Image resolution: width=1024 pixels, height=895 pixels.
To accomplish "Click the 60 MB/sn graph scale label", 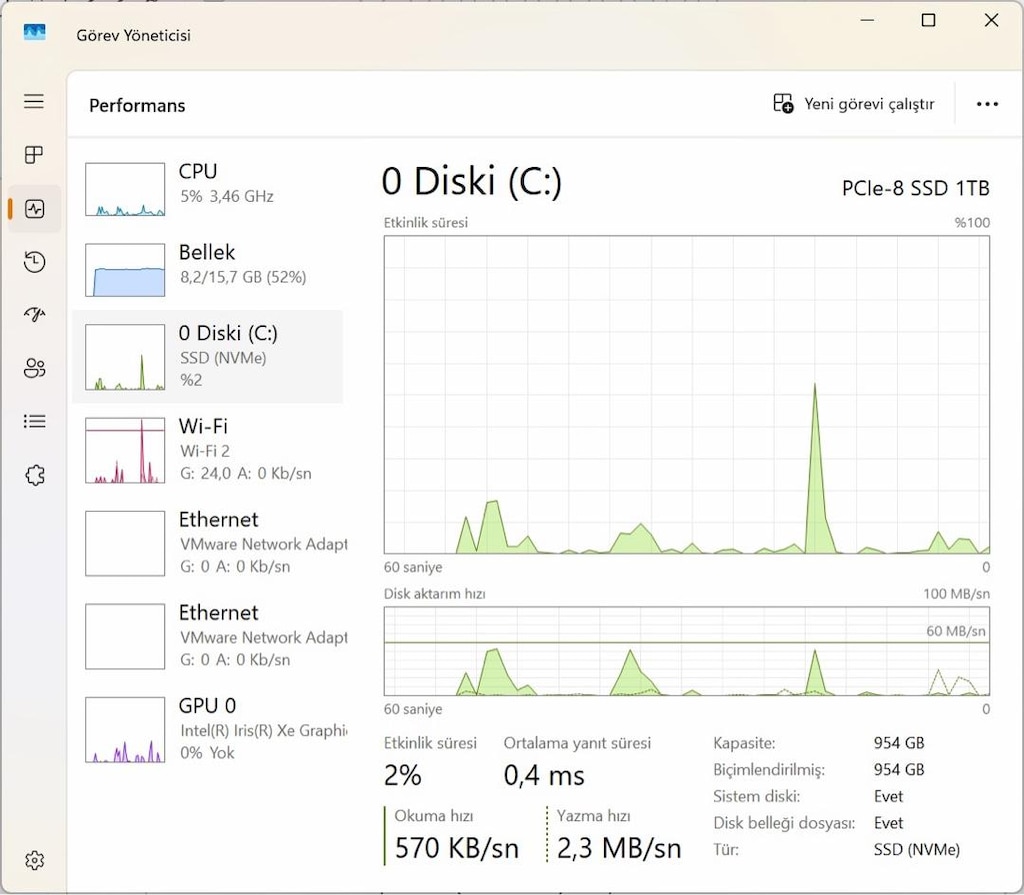I will (955, 631).
